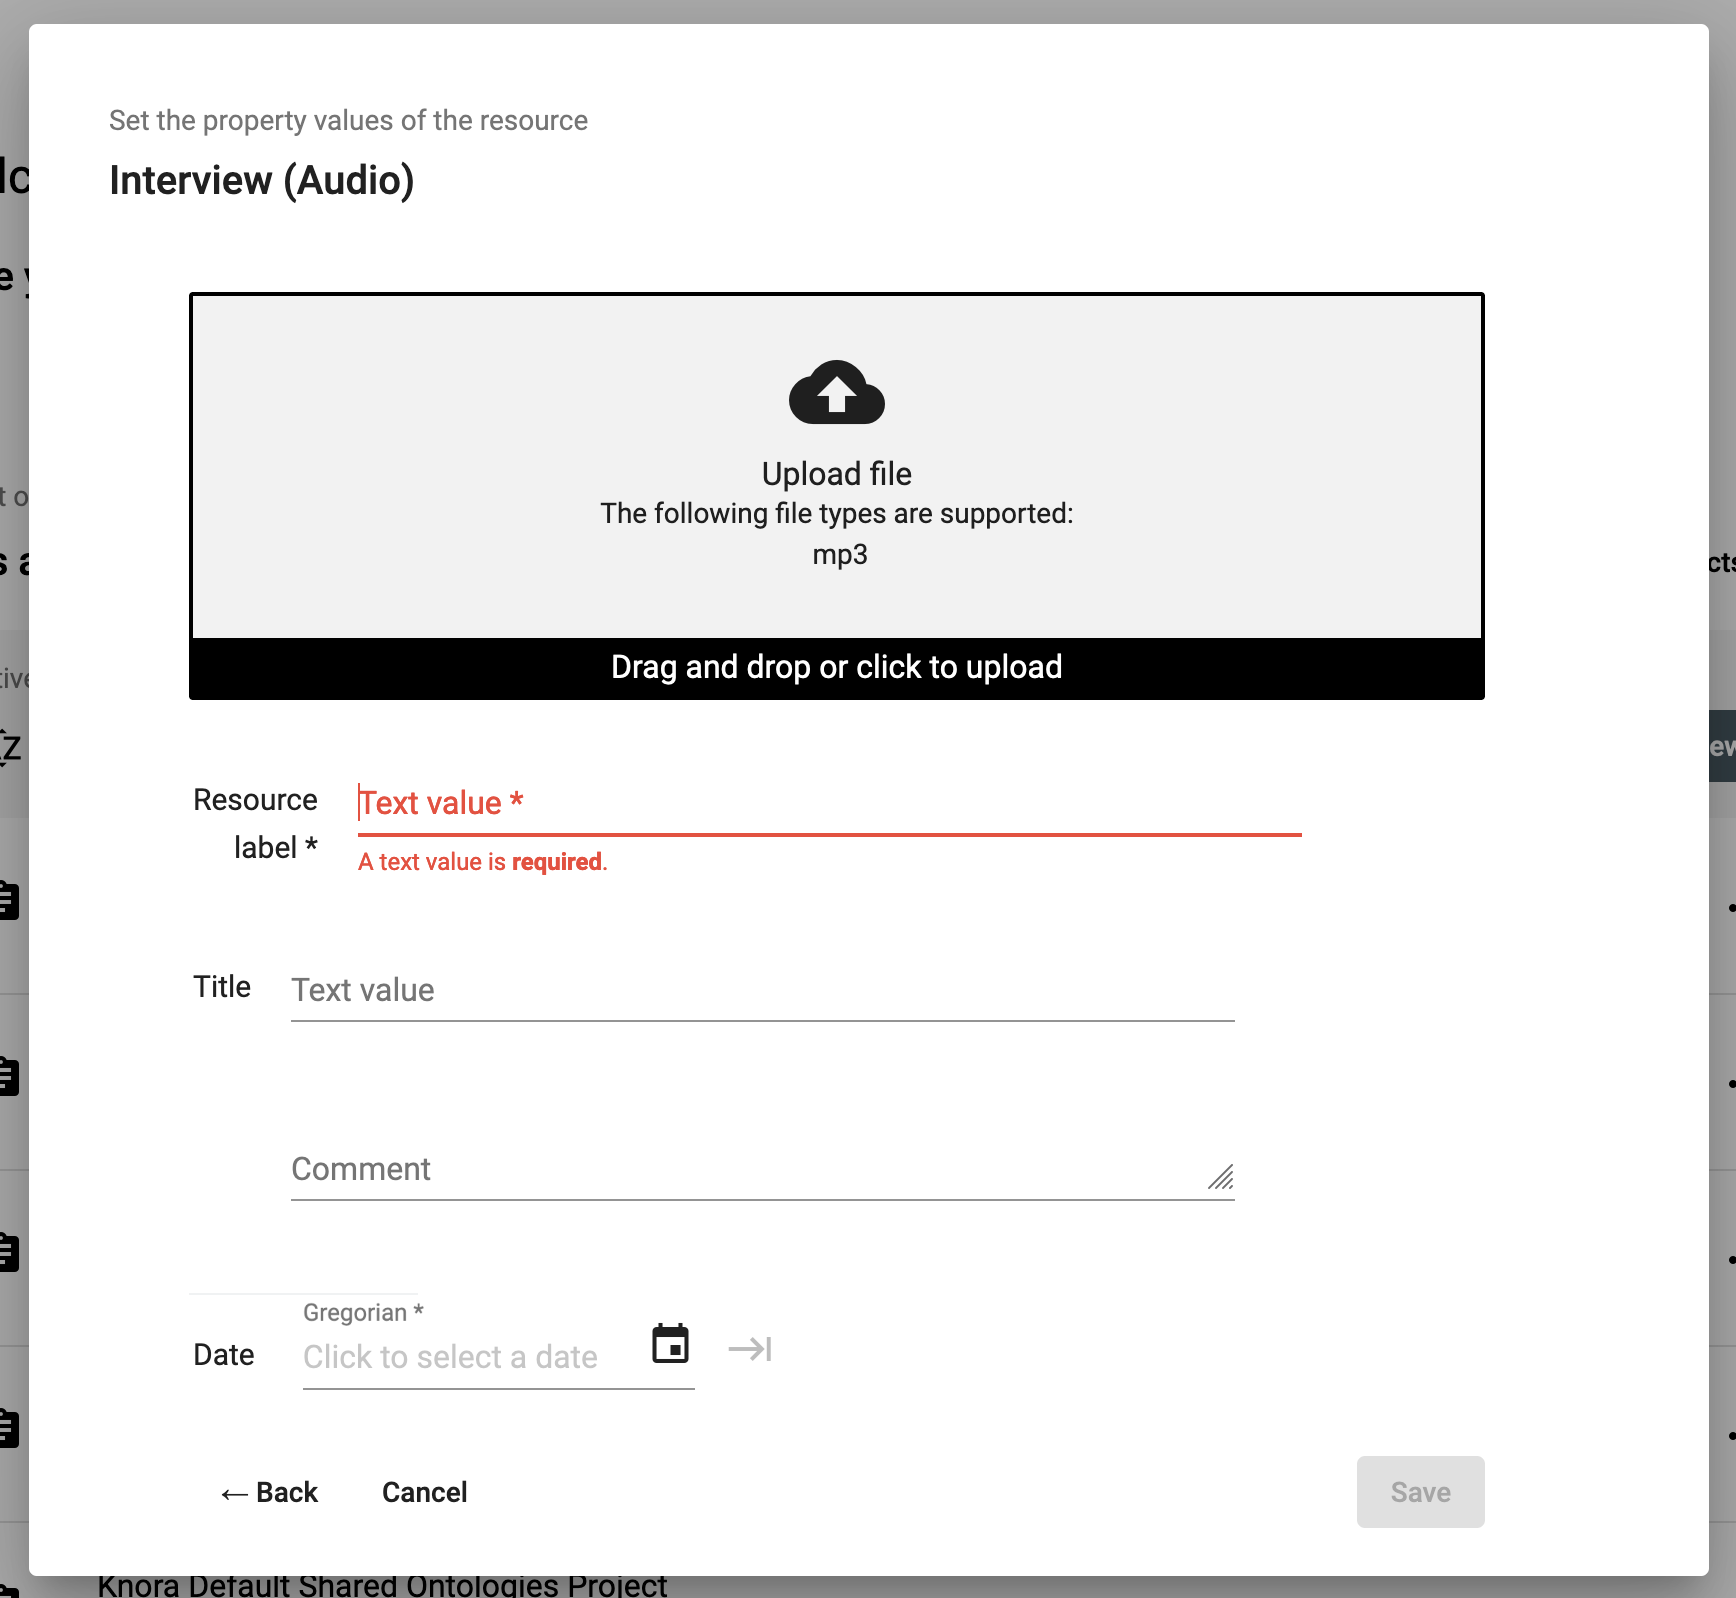Click the Knora Default Shared Ontologies Project text
1736x1598 pixels.
(382, 1586)
